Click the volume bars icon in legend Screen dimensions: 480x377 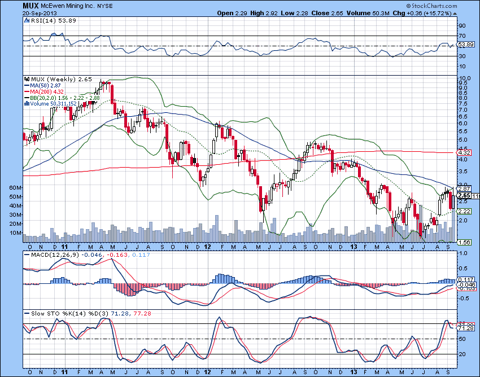pyautogui.click(x=27, y=104)
